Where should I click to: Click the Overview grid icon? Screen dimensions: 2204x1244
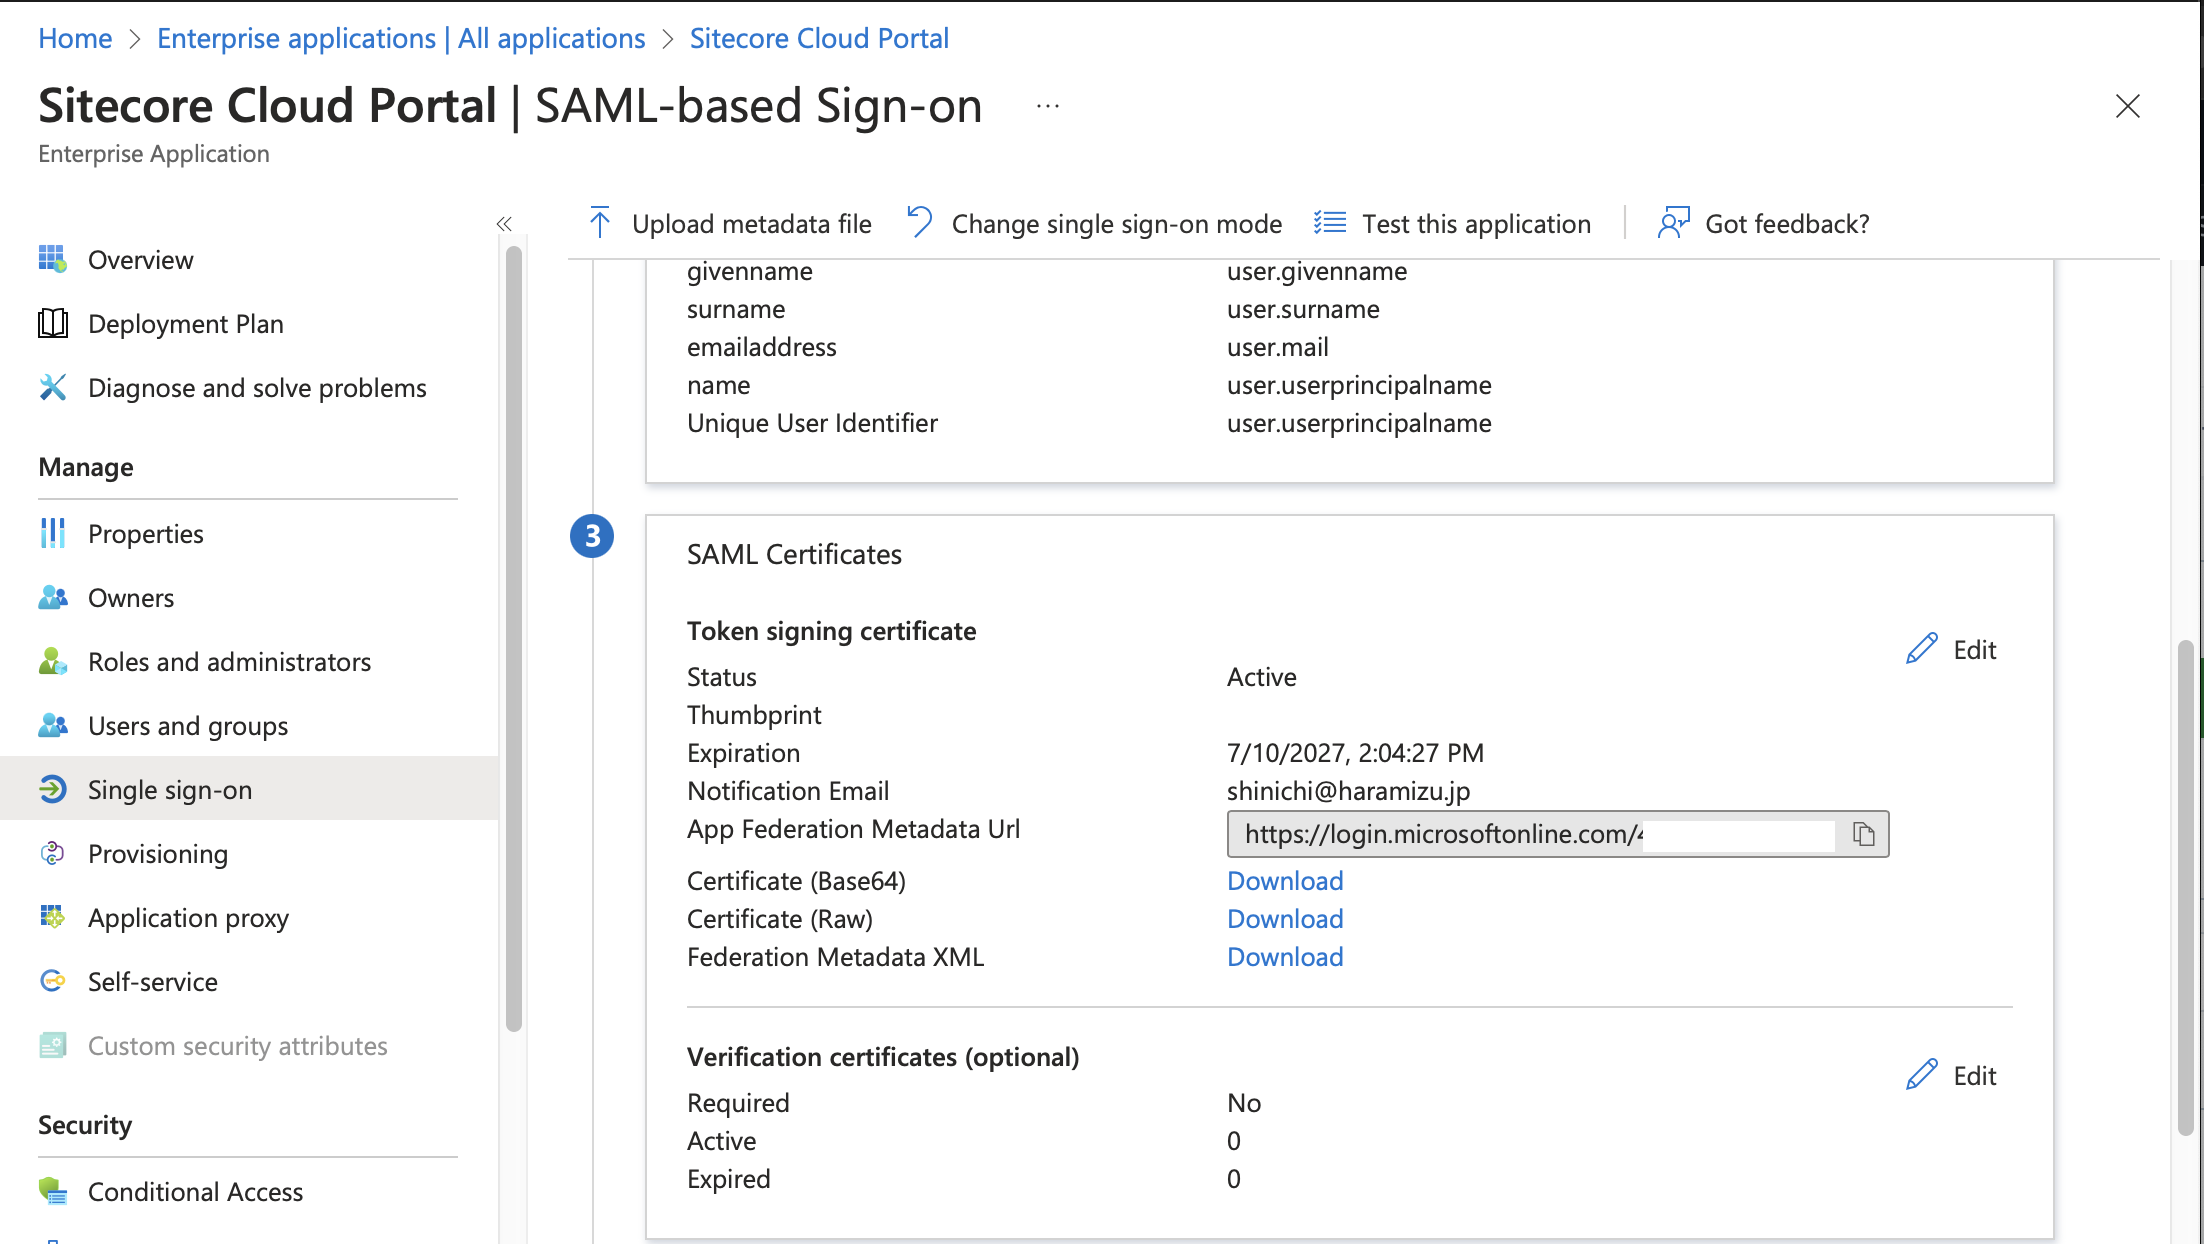pos(53,259)
